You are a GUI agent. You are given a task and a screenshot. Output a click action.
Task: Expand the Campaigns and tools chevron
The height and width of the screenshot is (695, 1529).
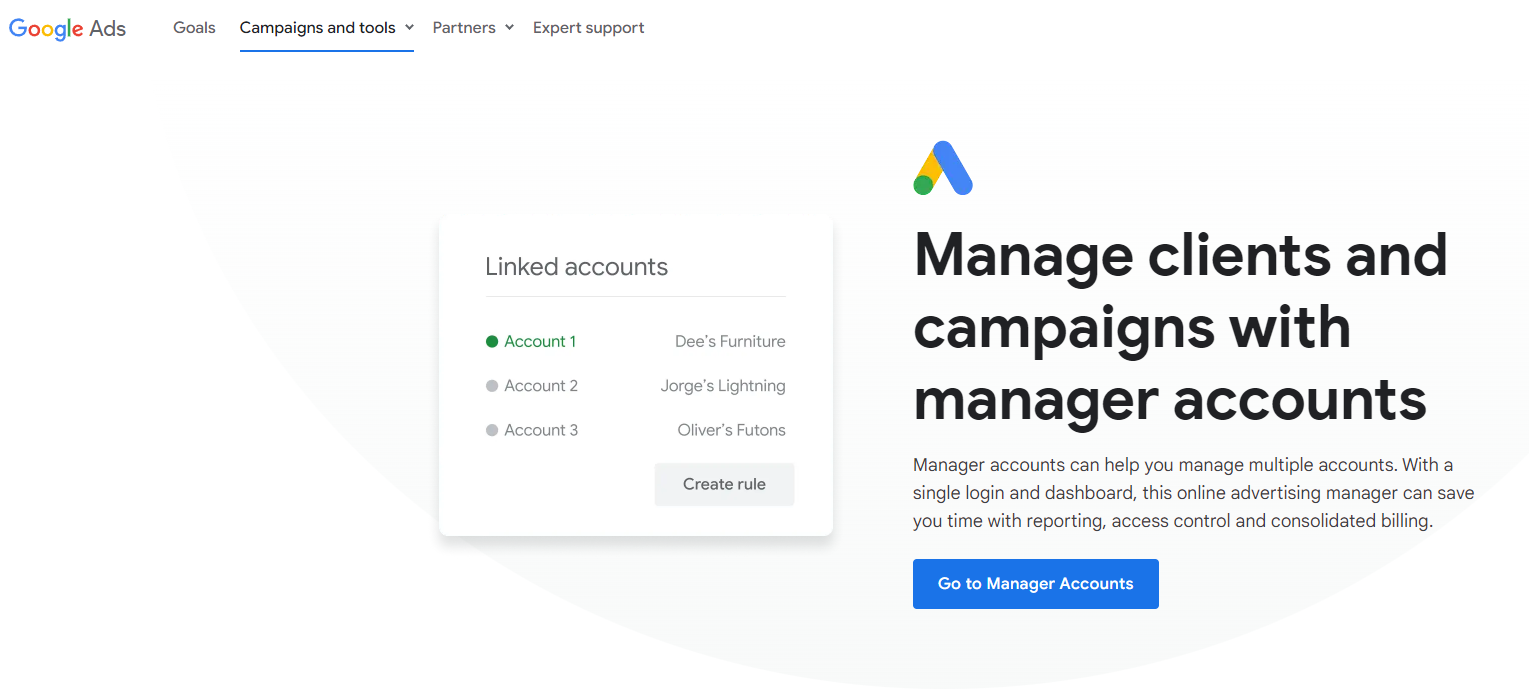coord(408,28)
